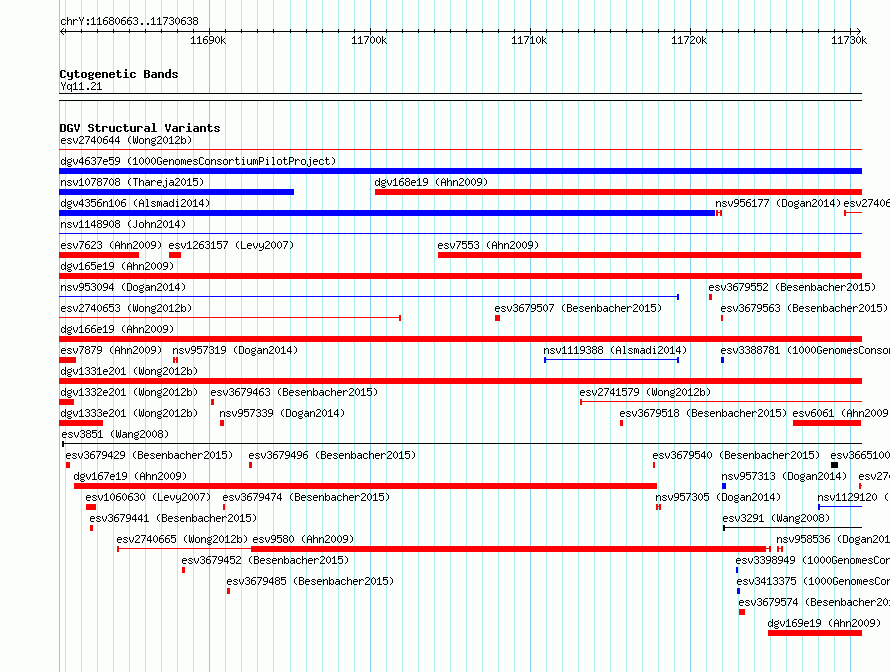The height and width of the screenshot is (672, 890).
Task: Click nsv957319 (Dogan2014) label
Action: tap(235, 350)
